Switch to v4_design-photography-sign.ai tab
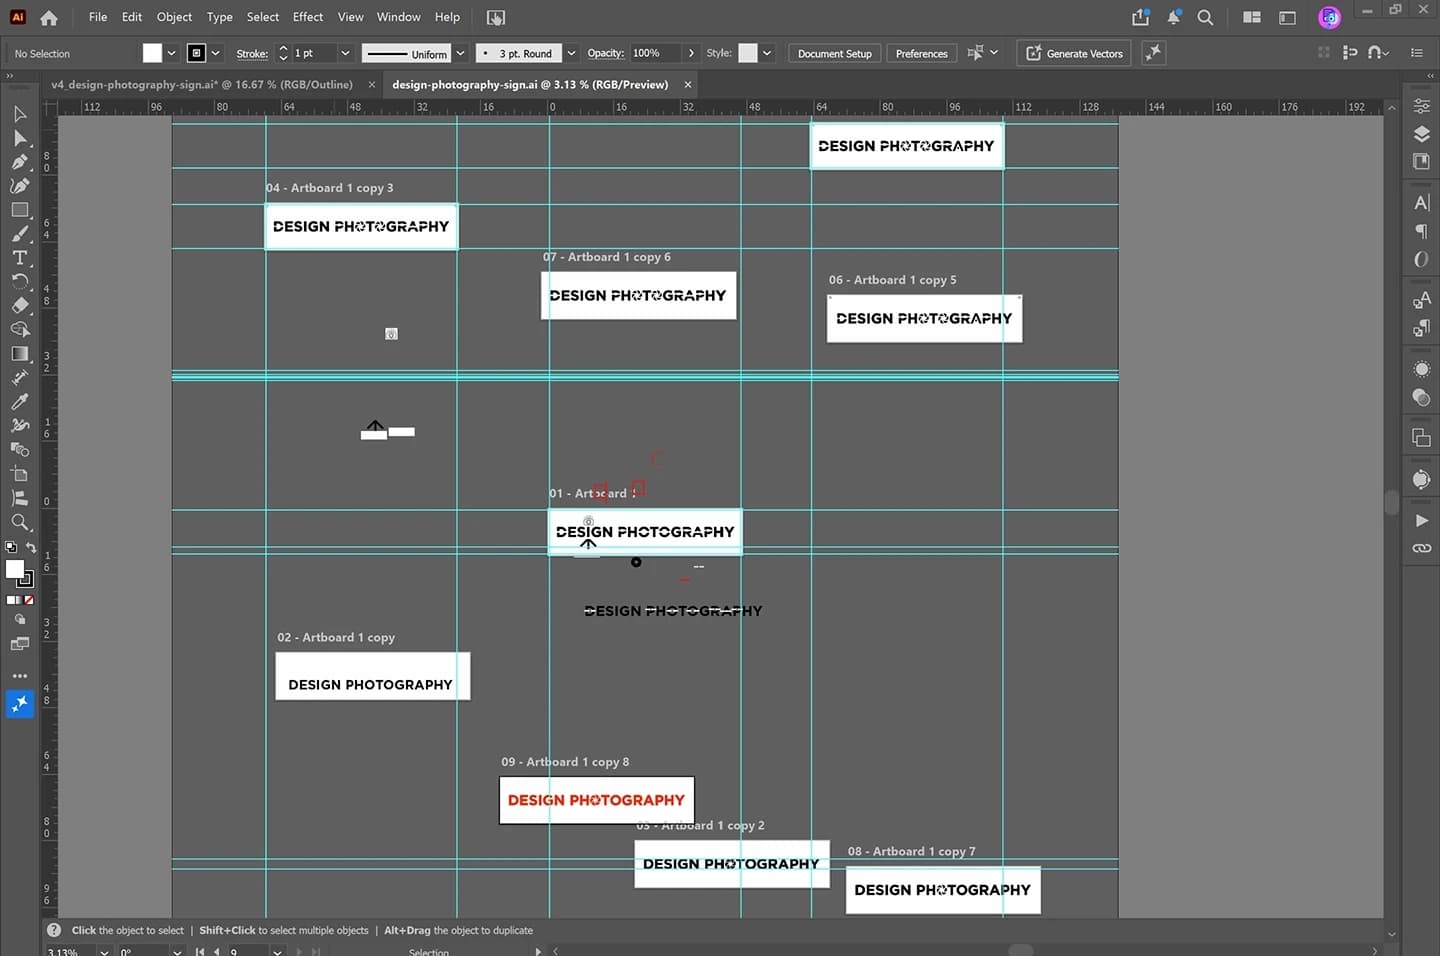The width and height of the screenshot is (1440, 956). (202, 85)
